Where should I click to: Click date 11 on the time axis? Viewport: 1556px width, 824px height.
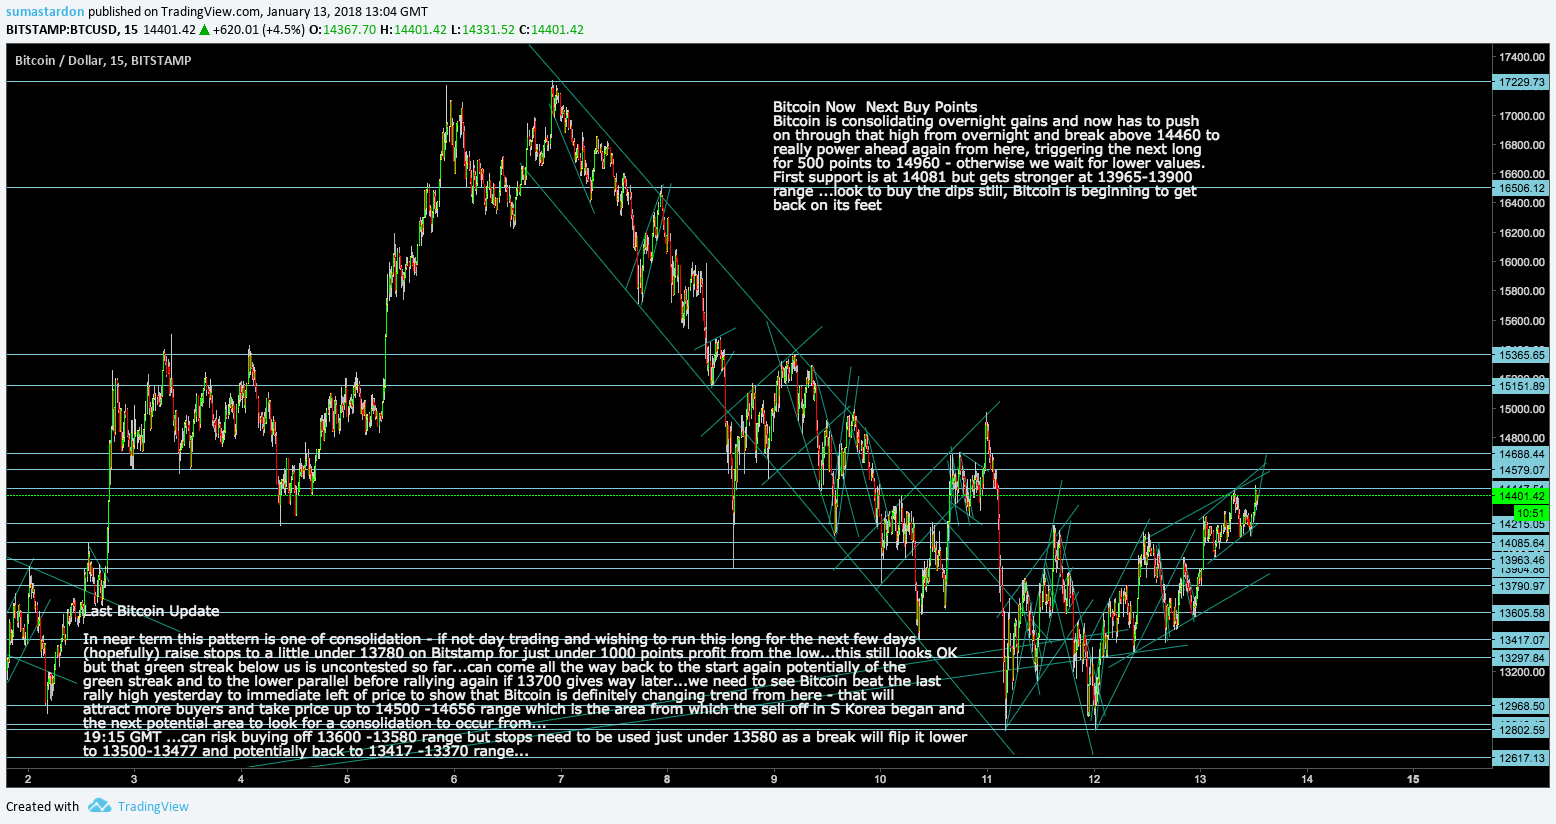point(986,779)
